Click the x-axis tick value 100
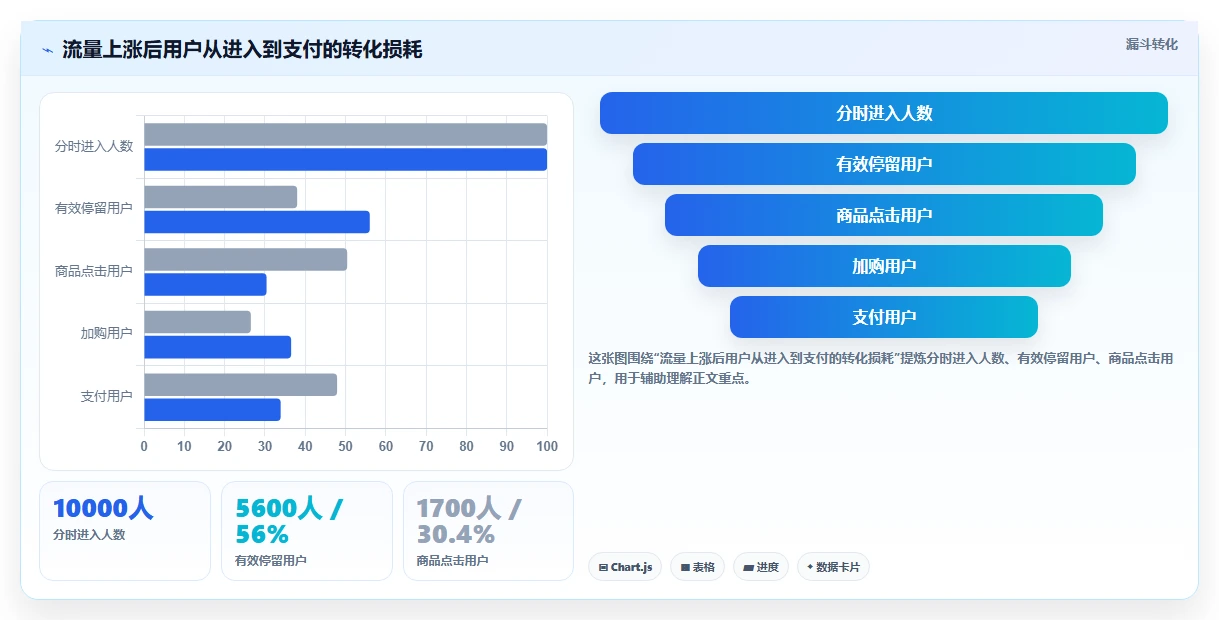 click(547, 446)
